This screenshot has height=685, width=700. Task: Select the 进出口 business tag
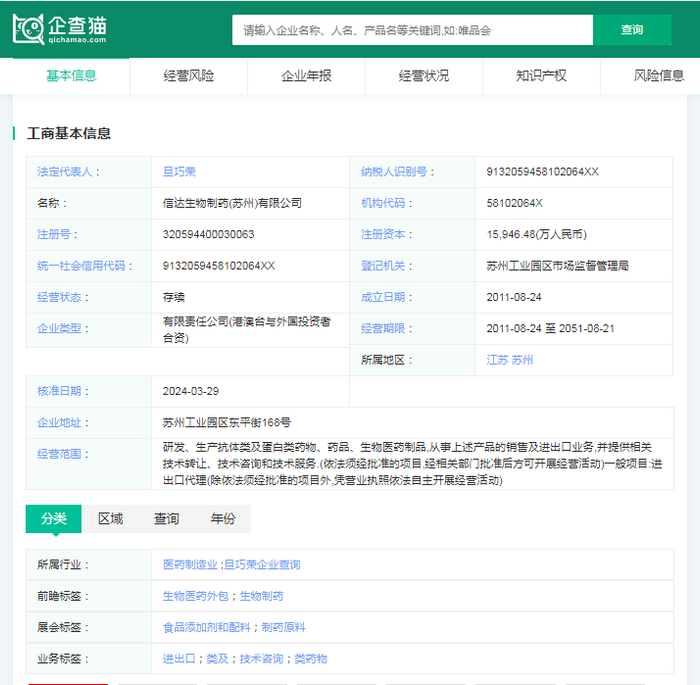tap(179, 659)
